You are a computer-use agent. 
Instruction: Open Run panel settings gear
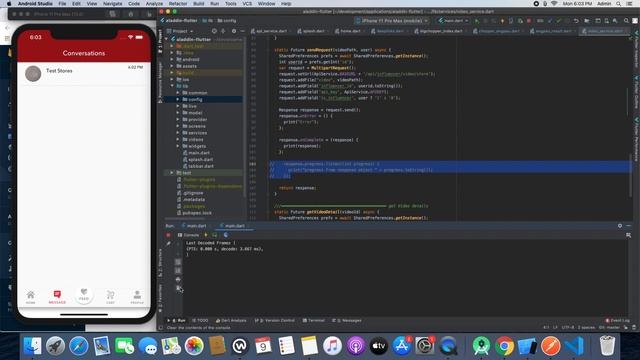(x=620, y=226)
